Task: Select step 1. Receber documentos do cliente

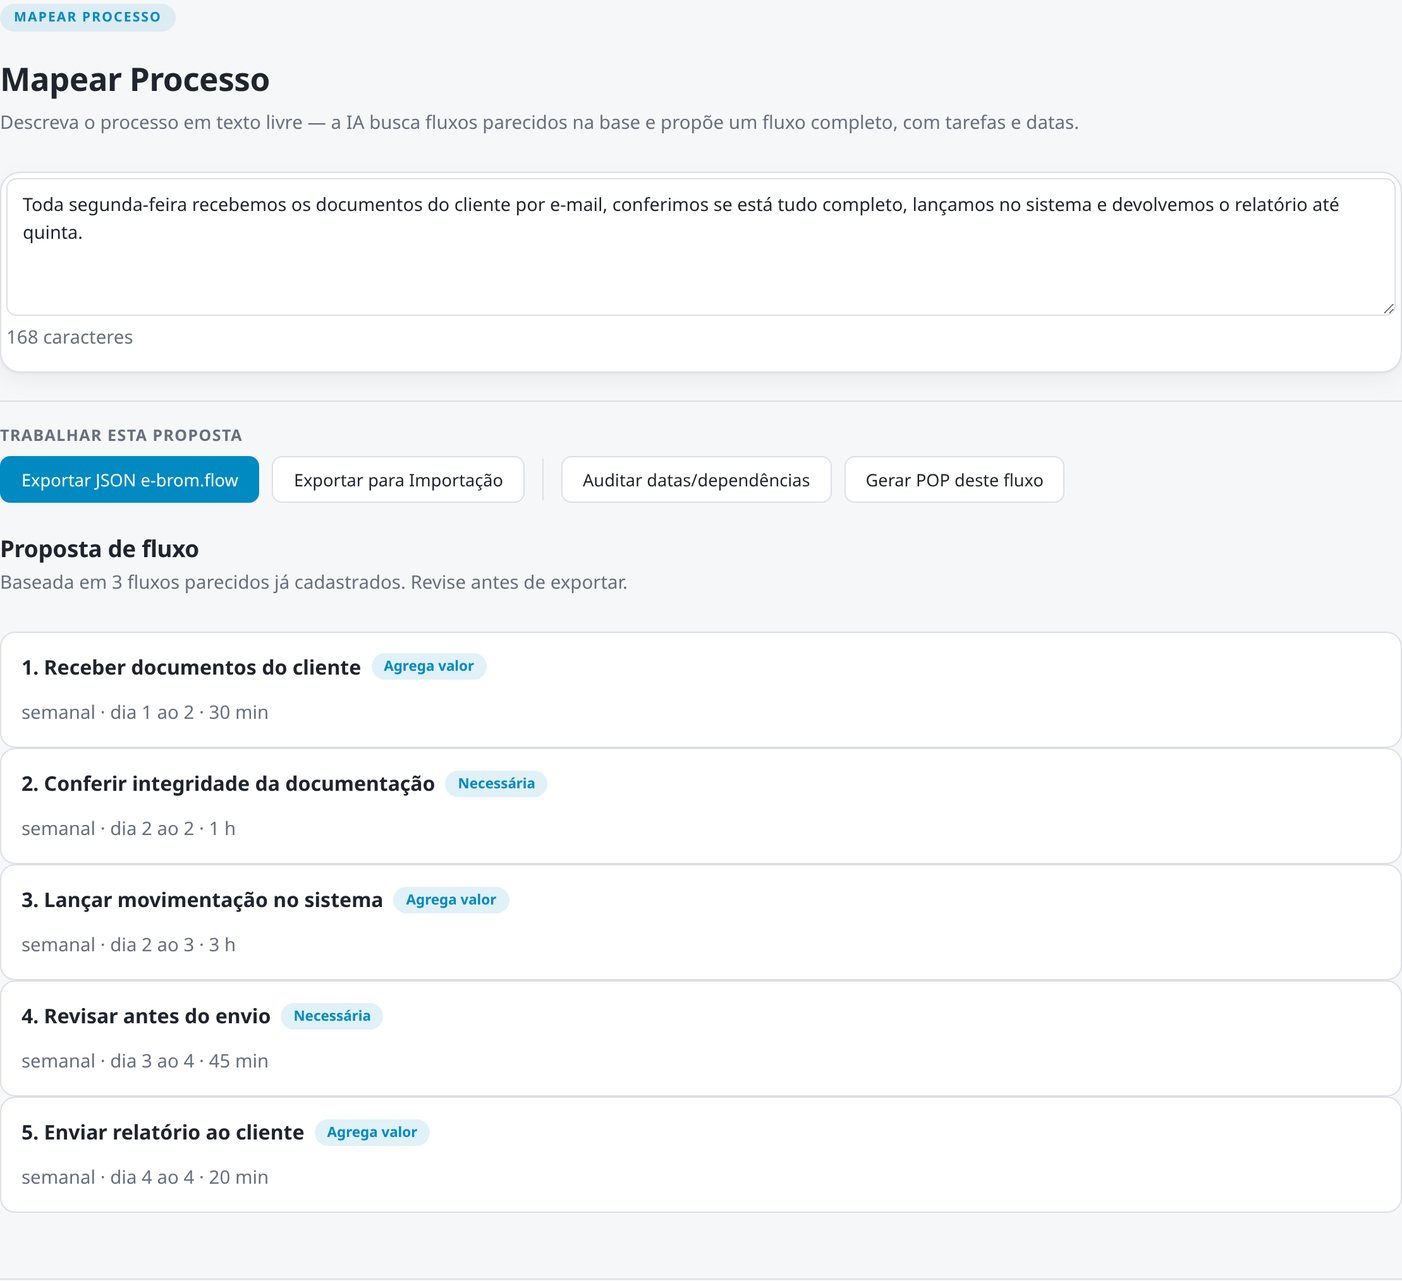Action: click(700, 690)
